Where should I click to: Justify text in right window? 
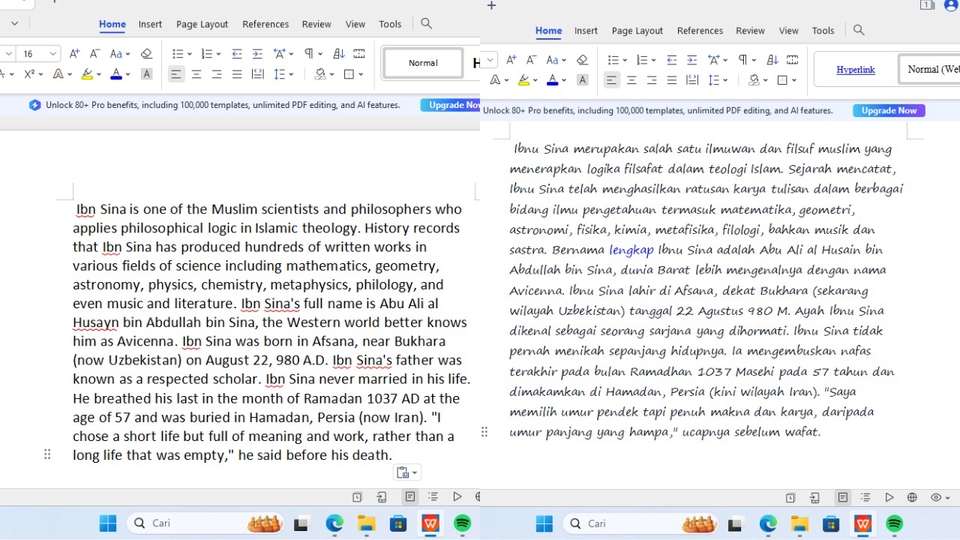click(x=672, y=80)
